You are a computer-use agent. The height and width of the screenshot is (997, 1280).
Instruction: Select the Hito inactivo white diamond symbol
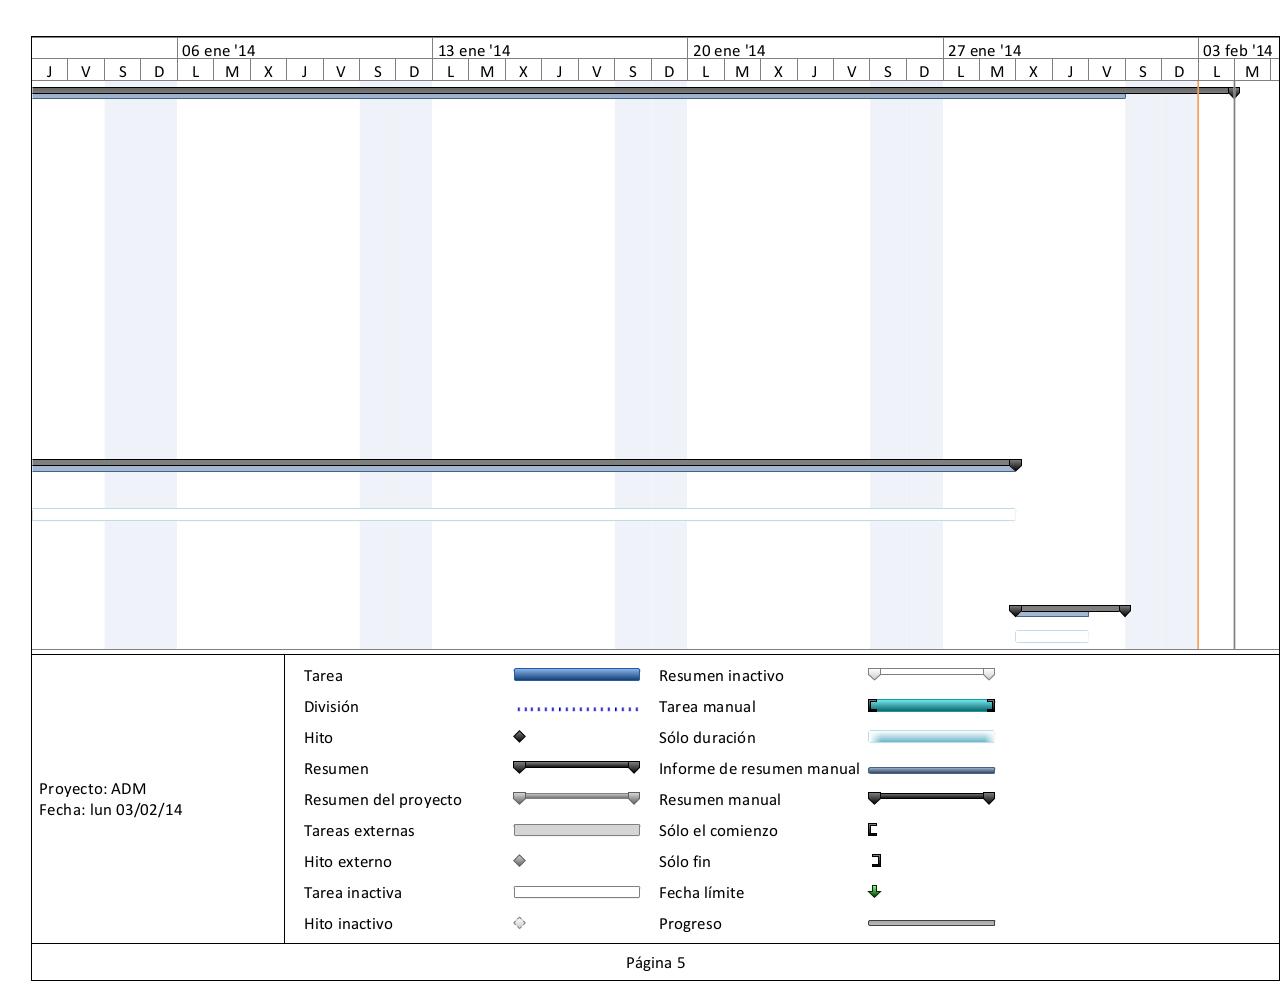[519, 923]
